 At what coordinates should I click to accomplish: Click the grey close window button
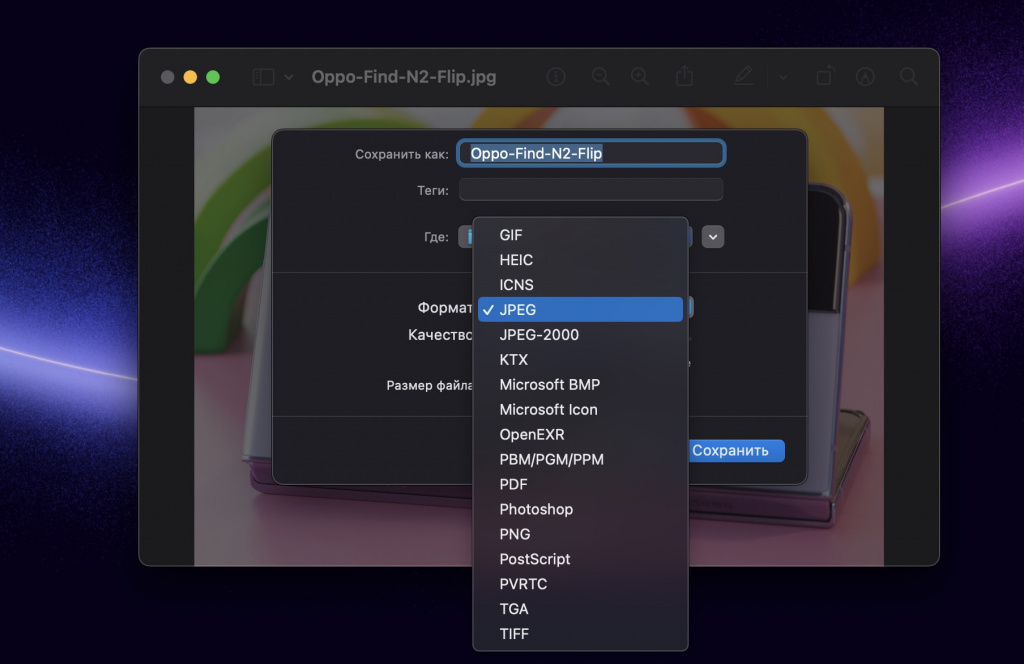click(x=167, y=77)
